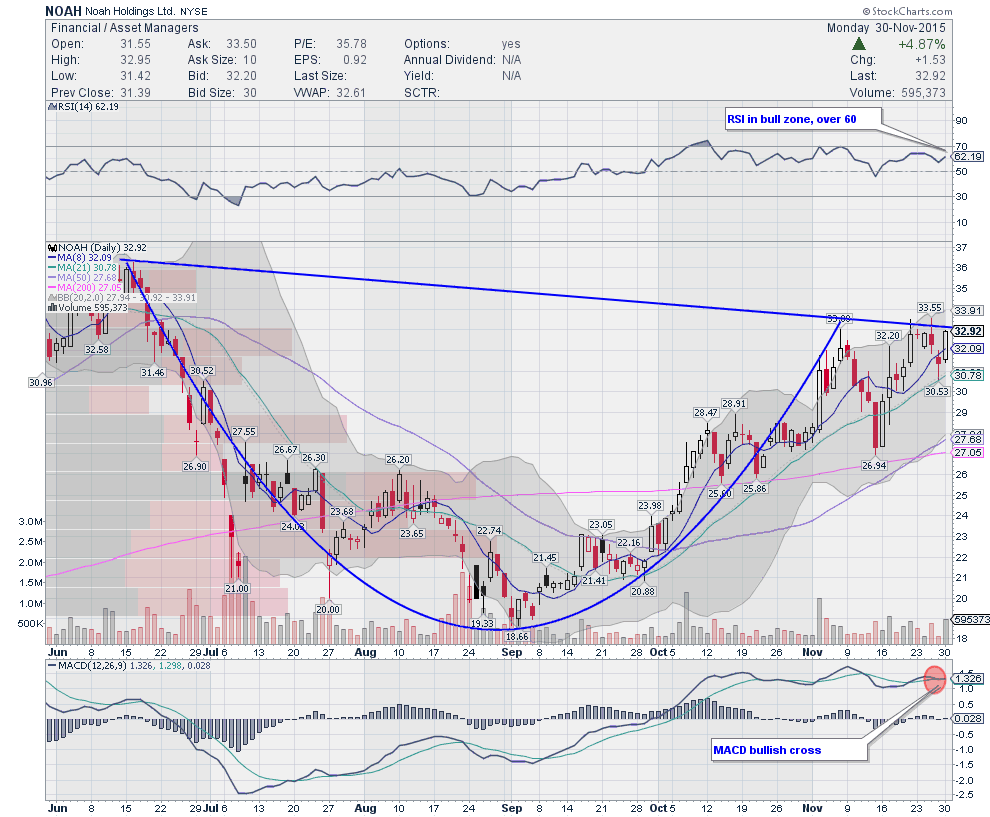Click the 18.66 low price label

click(517, 637)
